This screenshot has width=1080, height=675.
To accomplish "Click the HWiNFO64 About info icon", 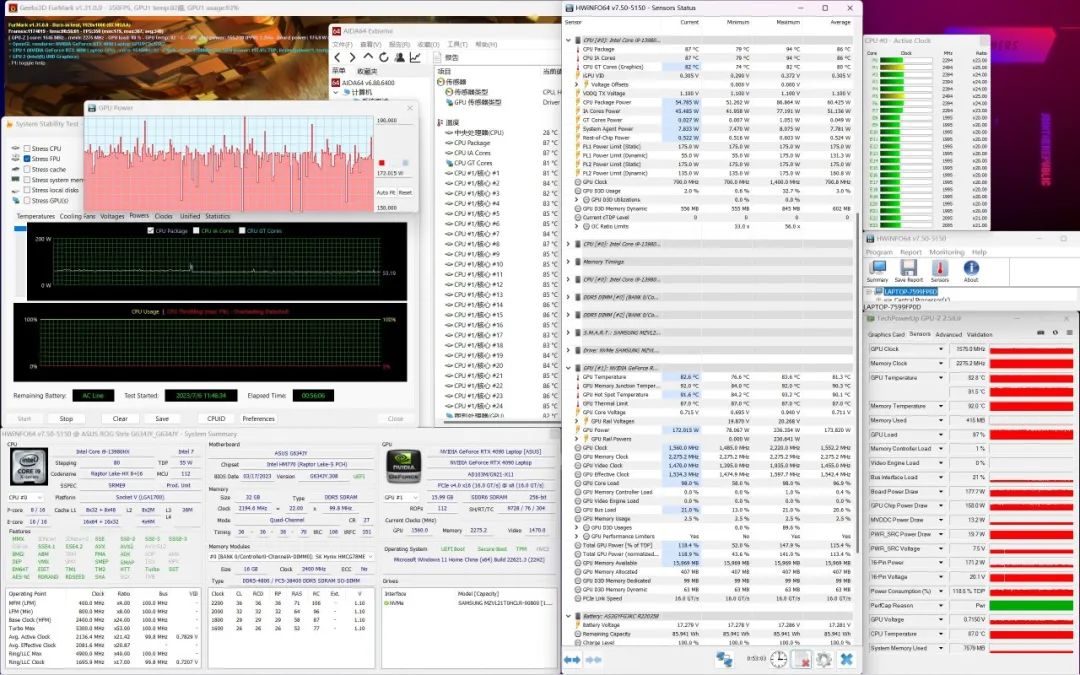I will click(970, 269).
